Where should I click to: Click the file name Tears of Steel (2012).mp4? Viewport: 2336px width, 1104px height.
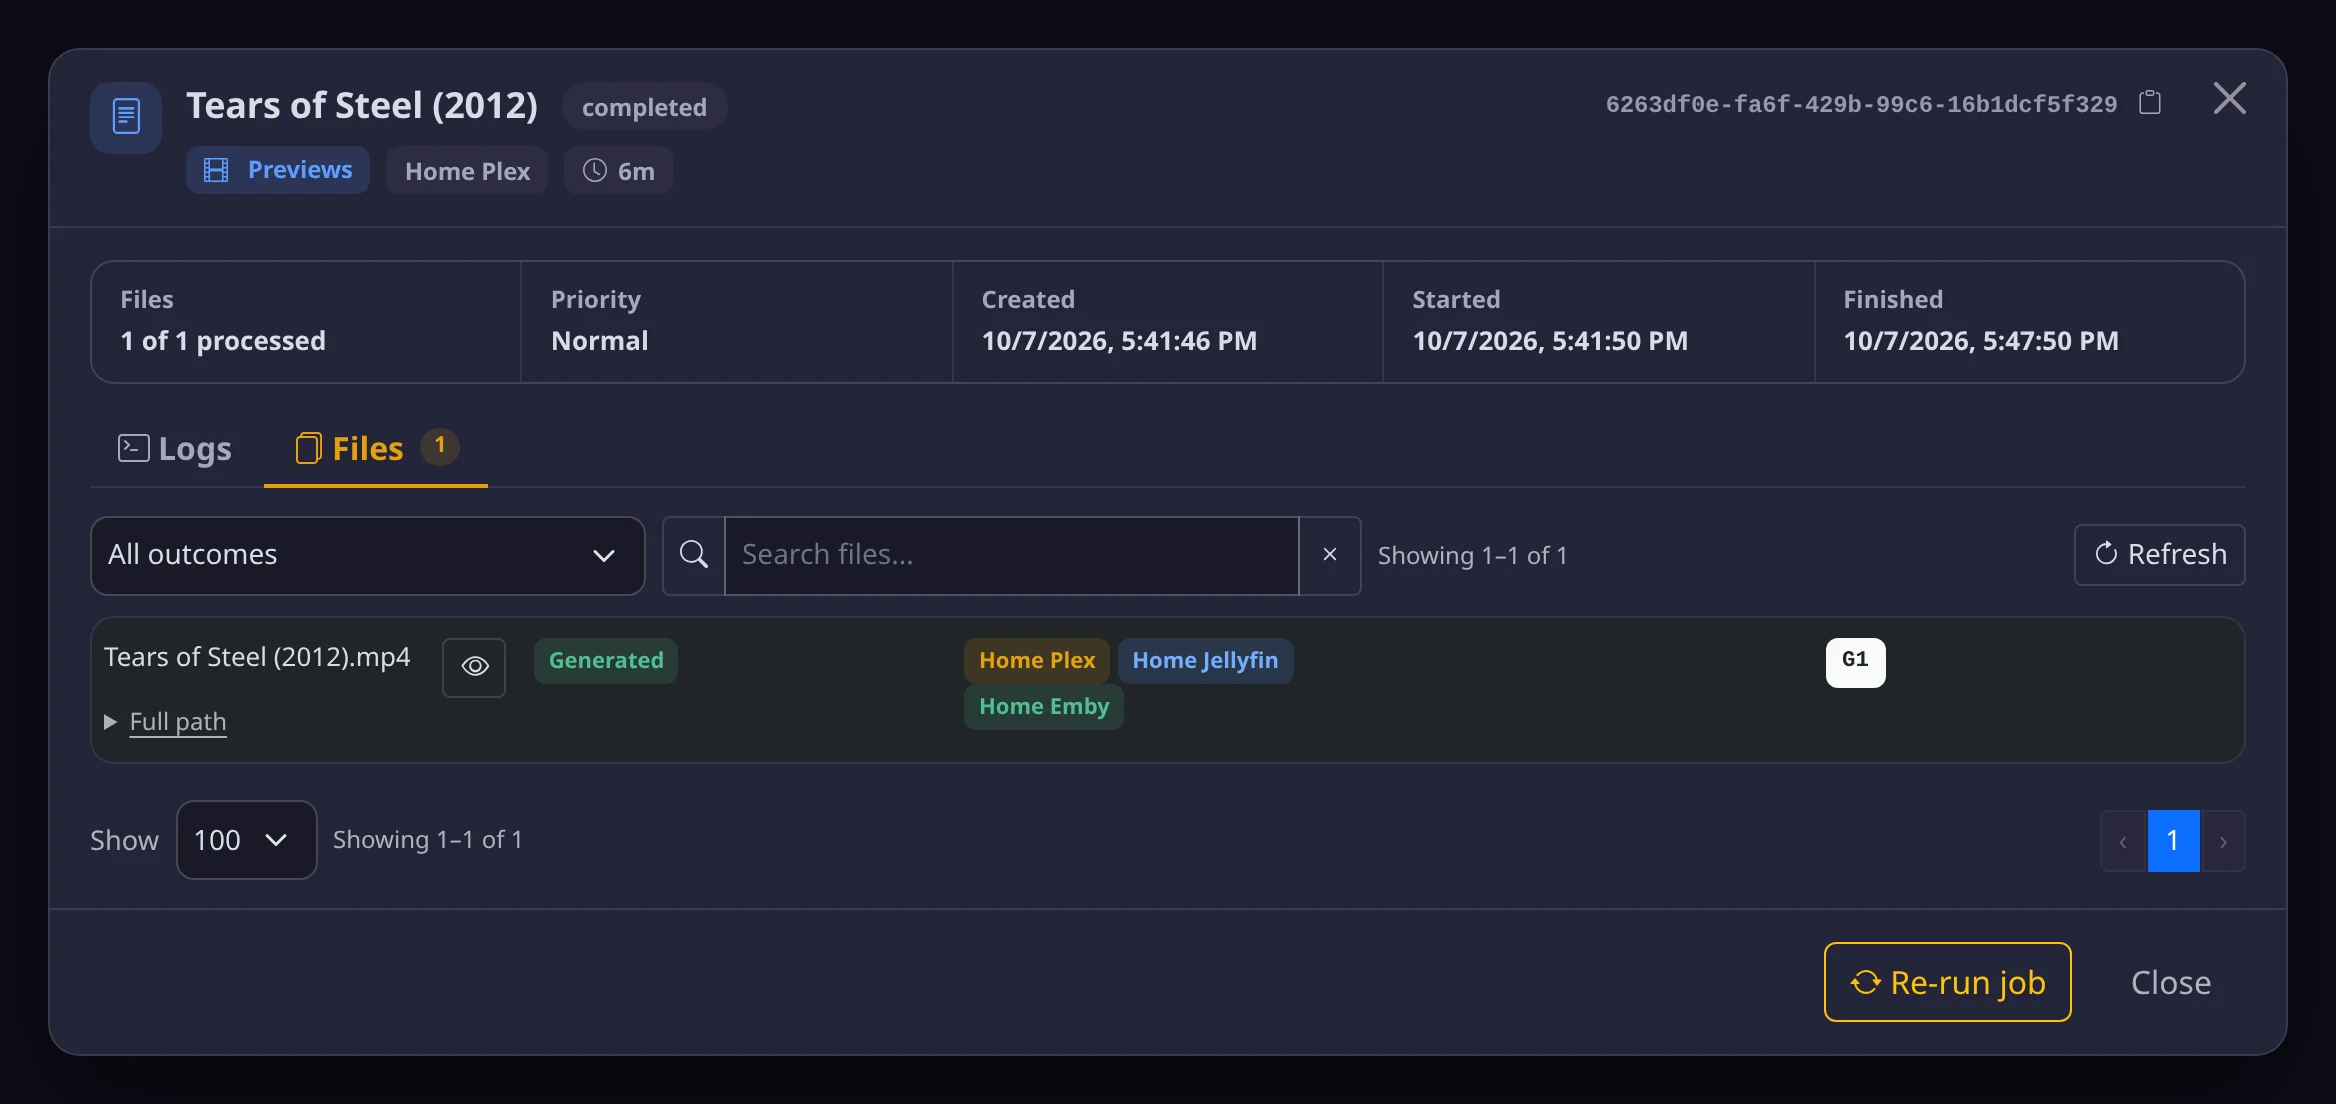[257, 657]
